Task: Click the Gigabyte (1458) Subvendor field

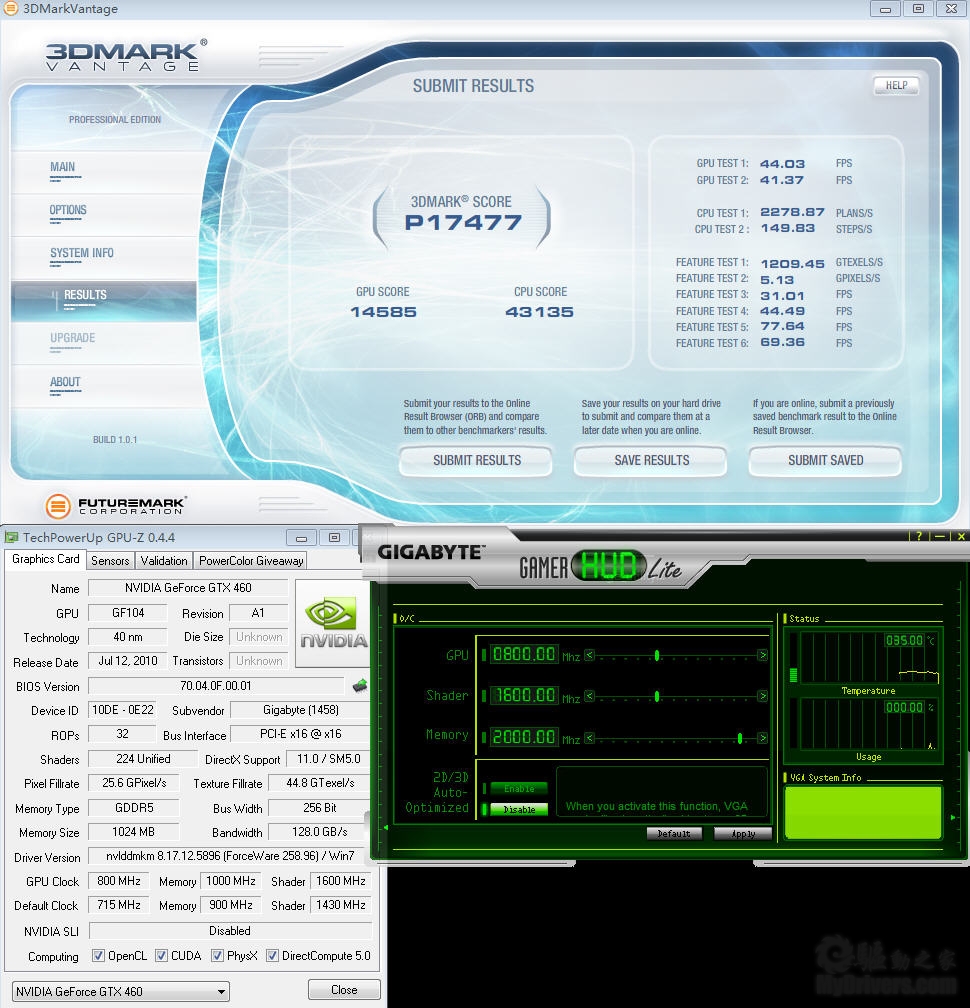Action: point(300,710)
